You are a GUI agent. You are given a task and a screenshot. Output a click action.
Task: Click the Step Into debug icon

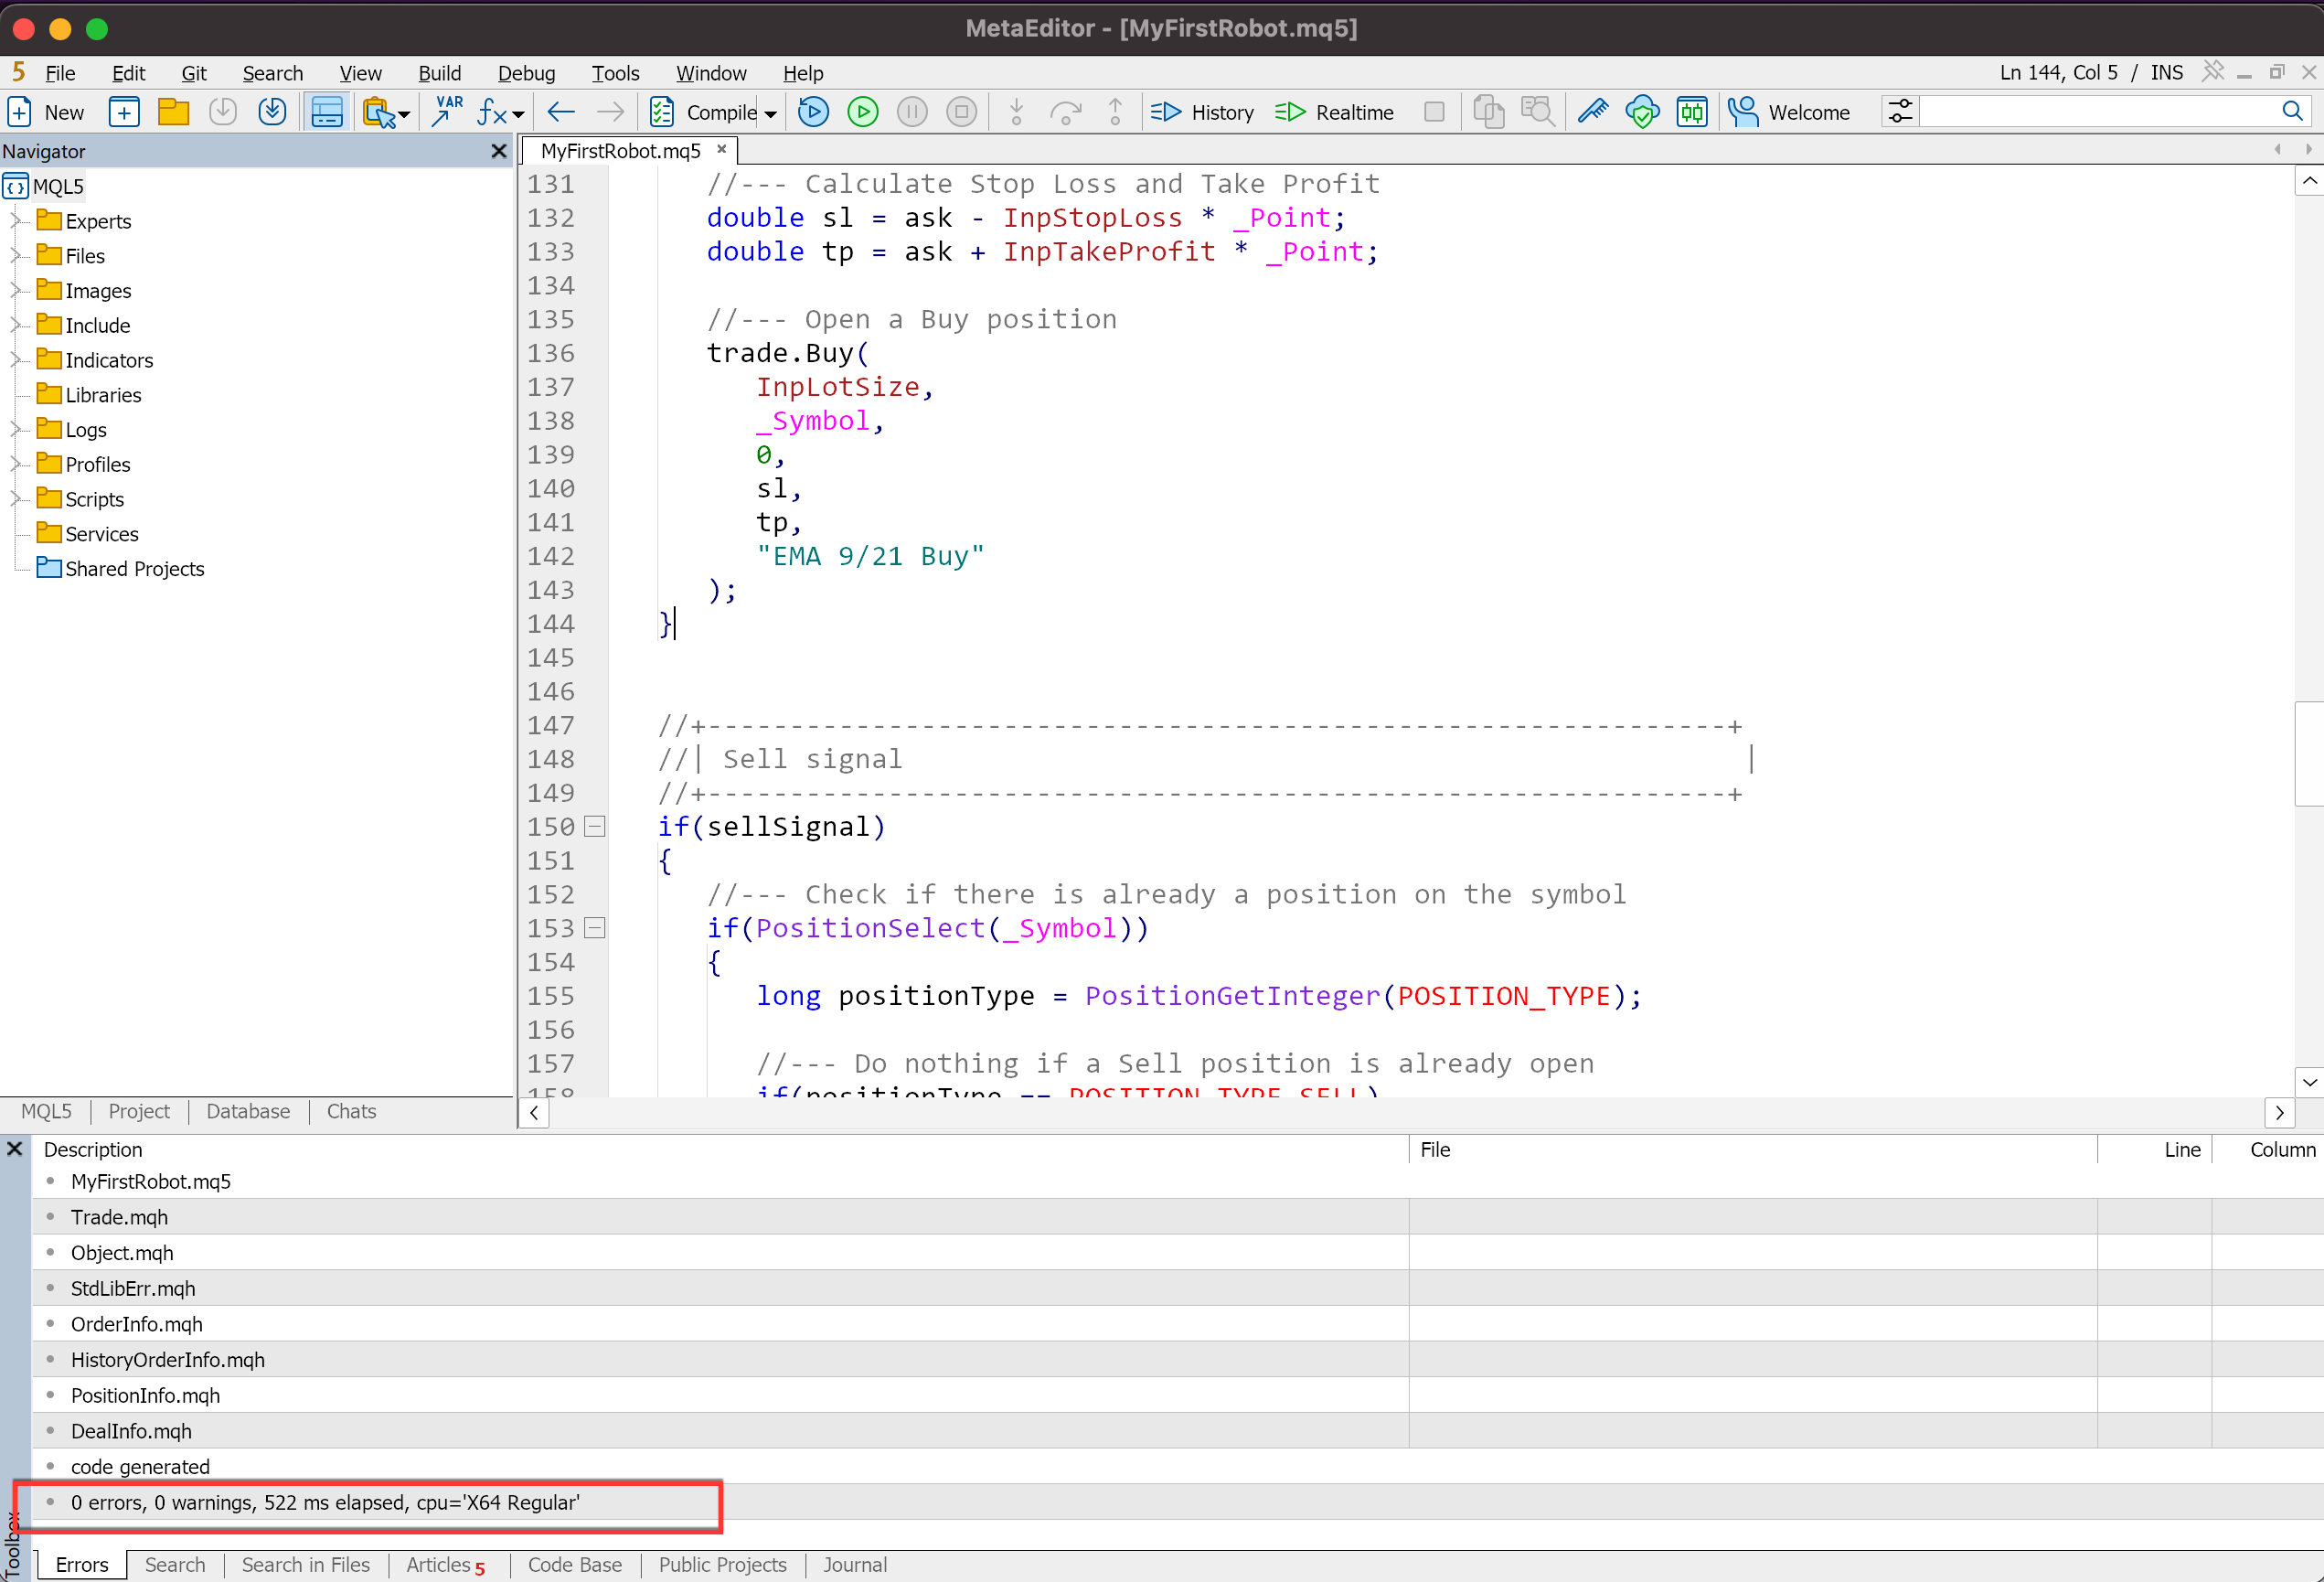1016,112
